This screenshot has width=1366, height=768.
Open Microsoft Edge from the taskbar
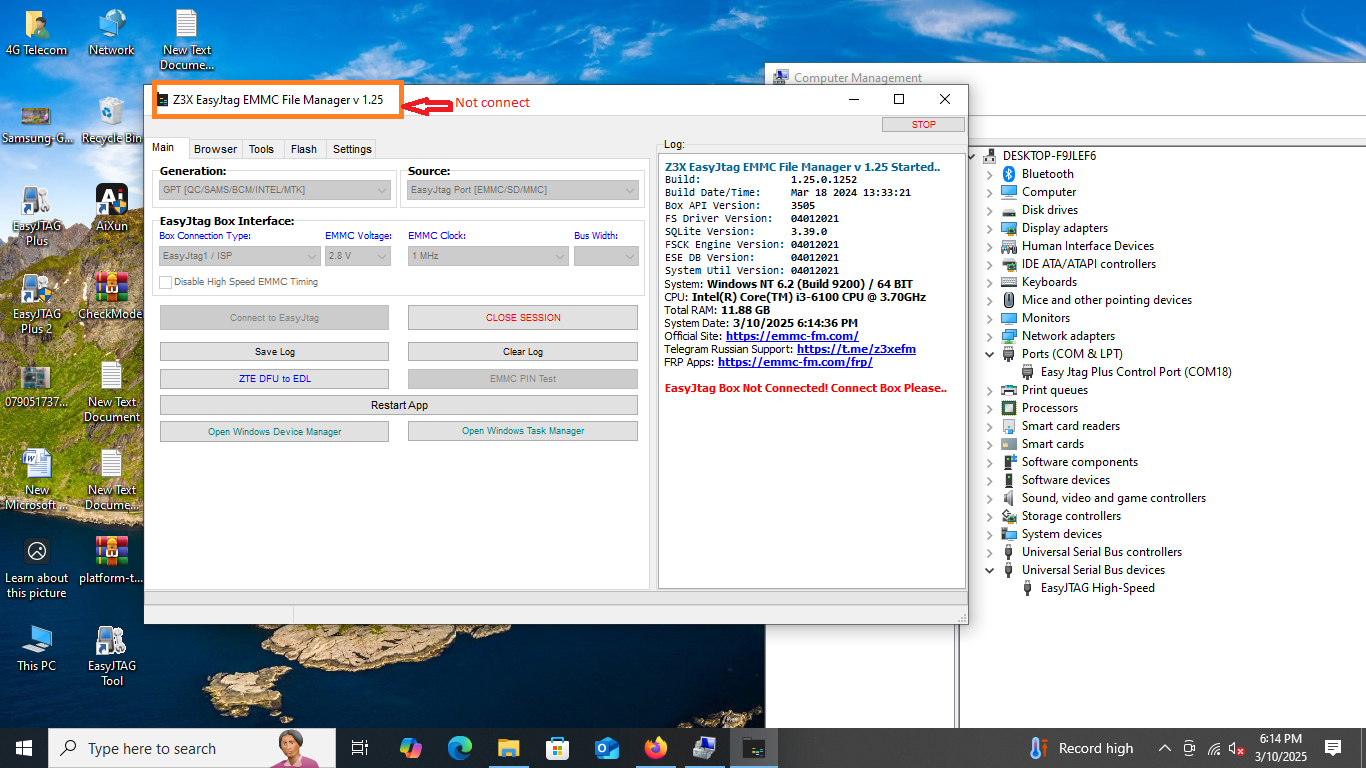460,748
